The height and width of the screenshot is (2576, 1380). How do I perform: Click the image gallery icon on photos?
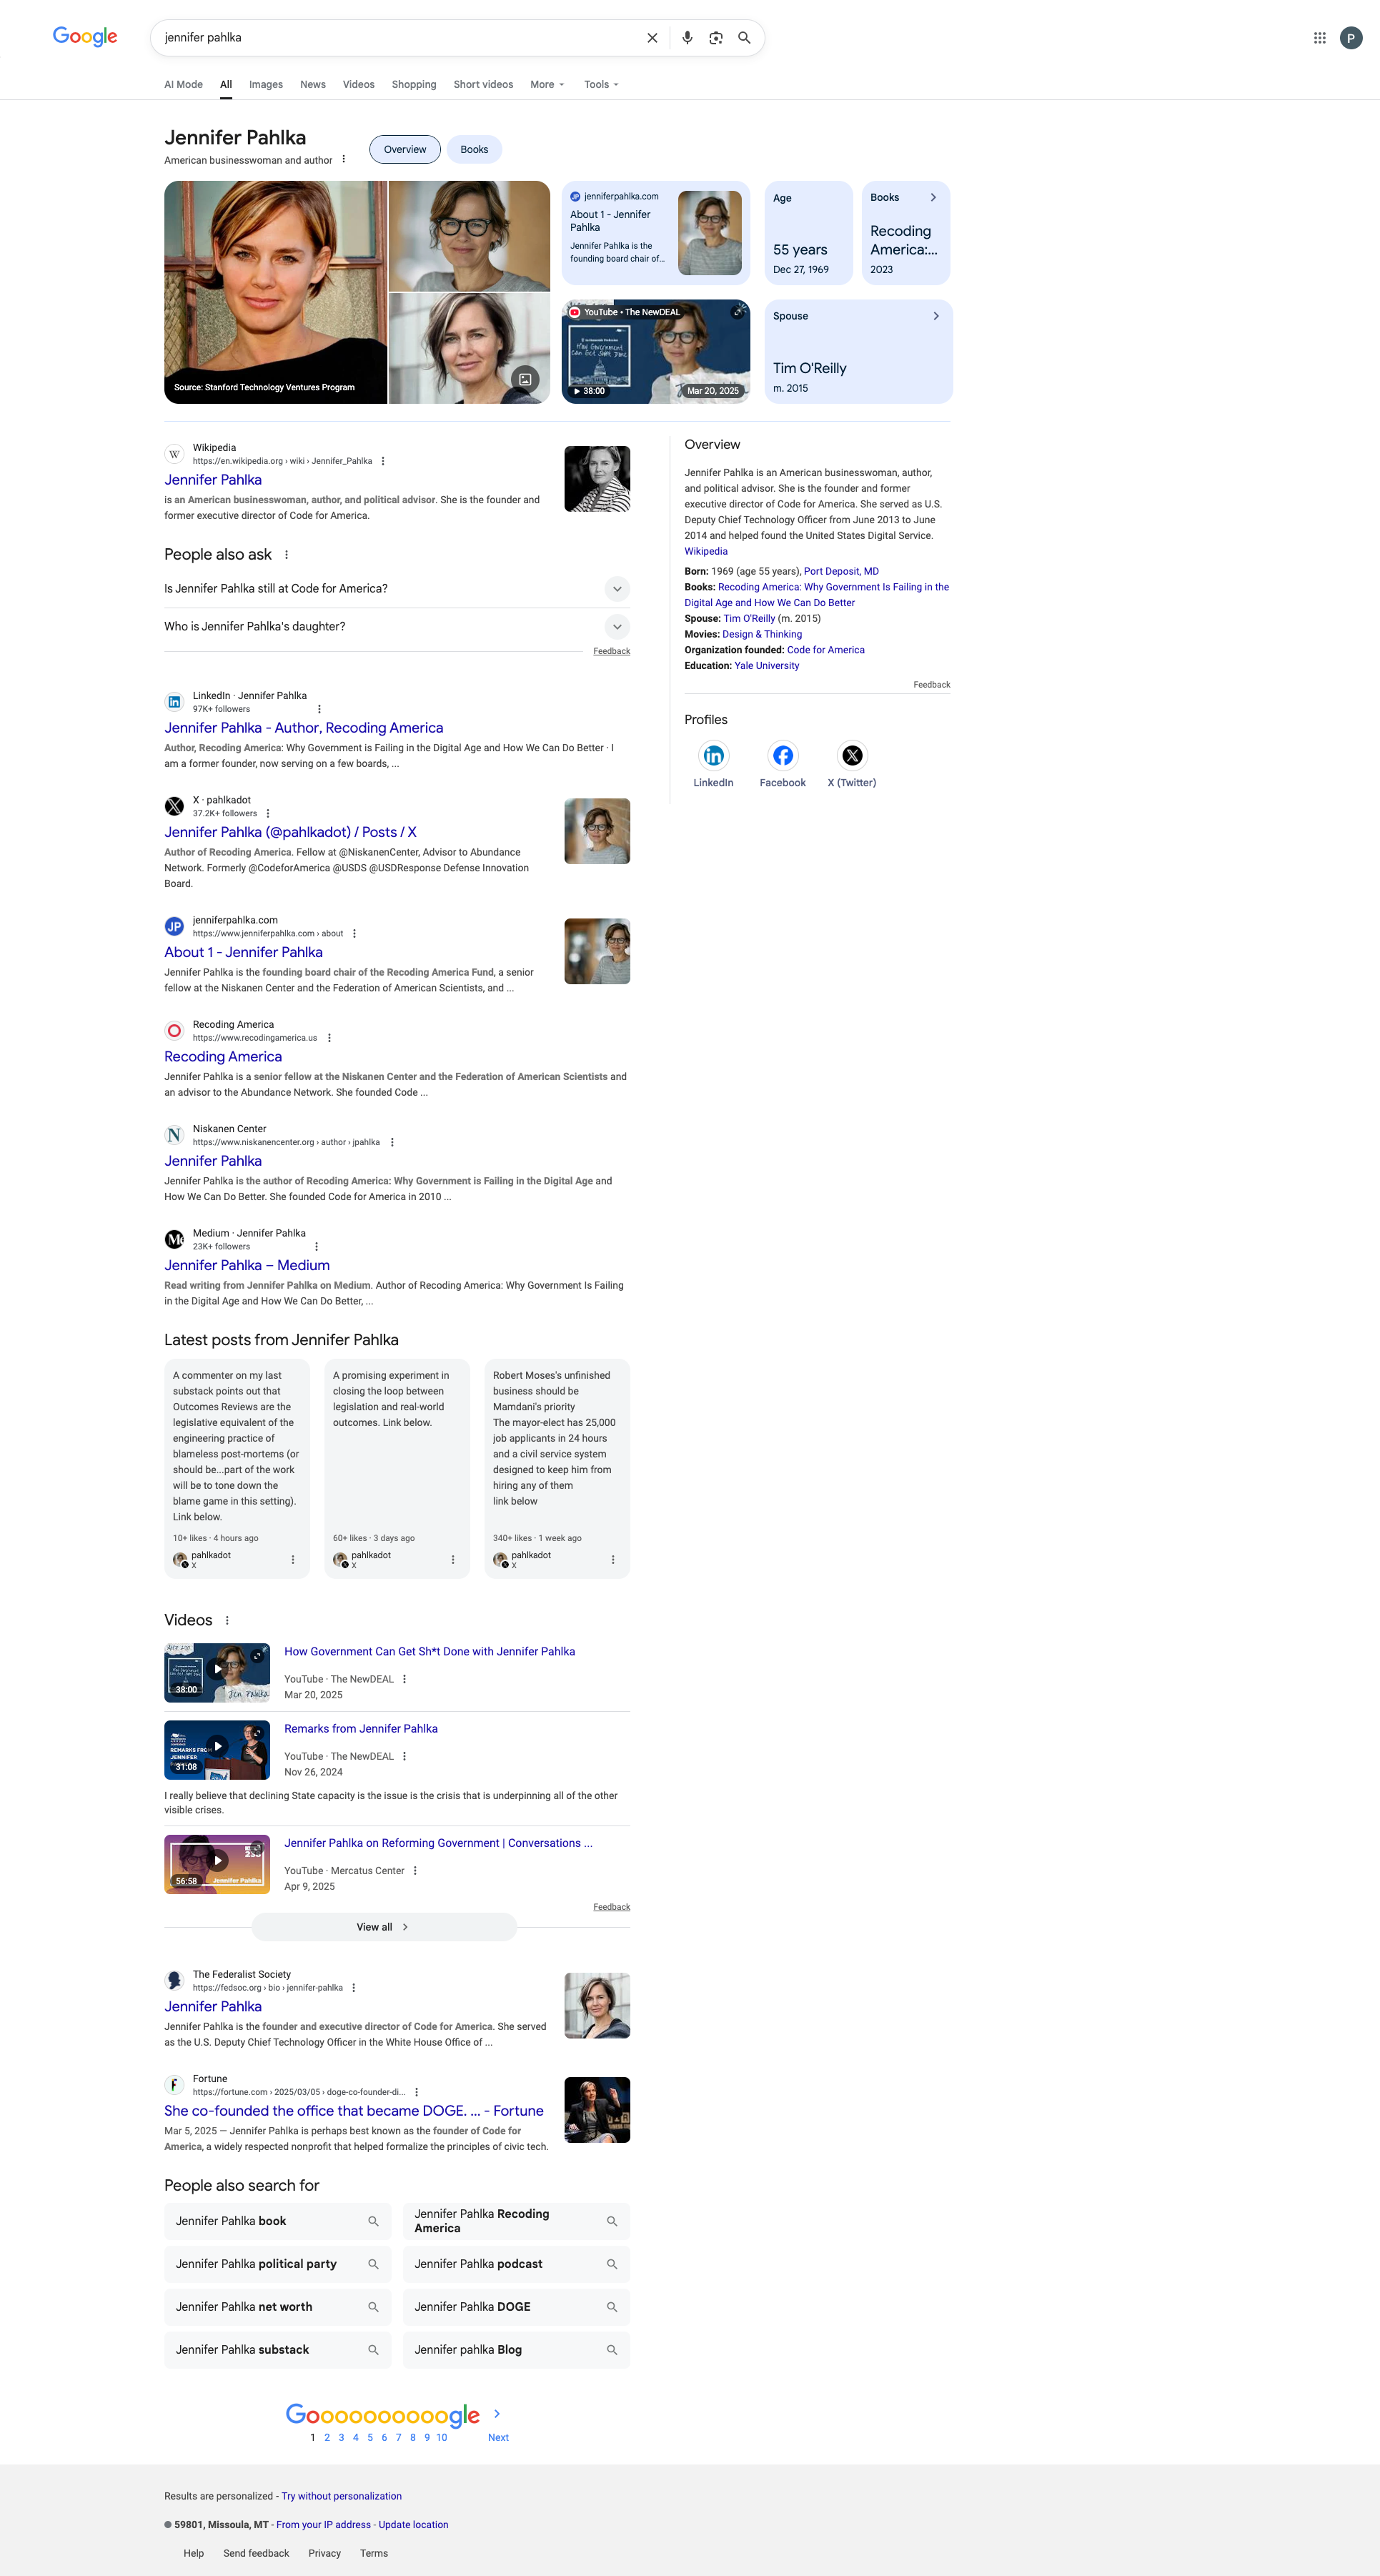click(525, 379)
